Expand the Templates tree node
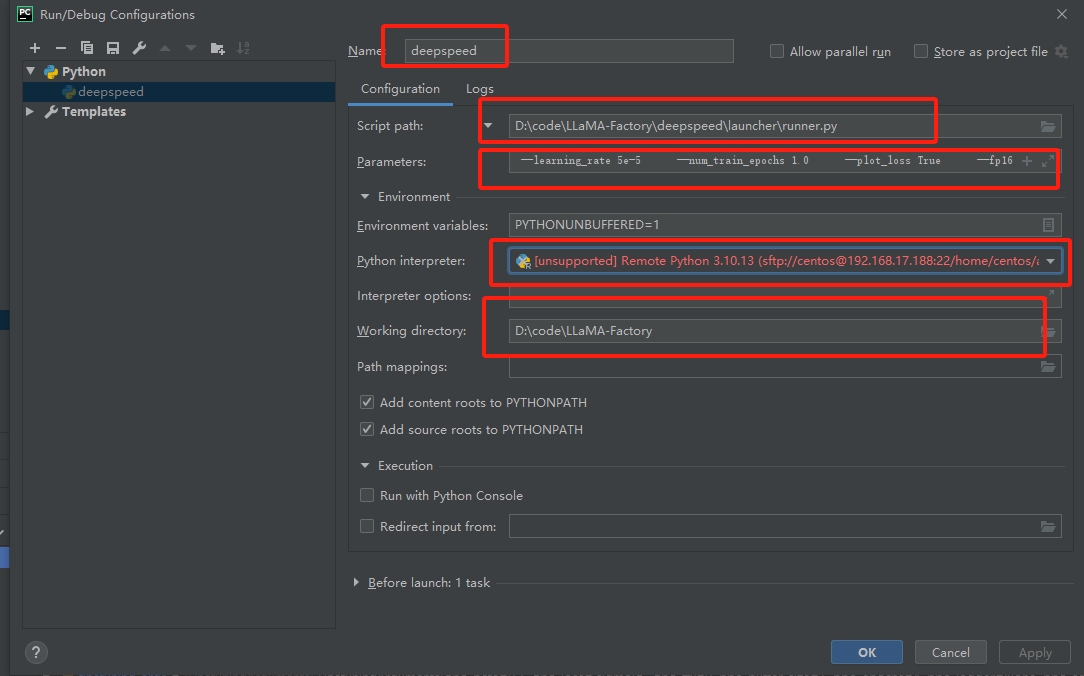This screenshot has width=1084, height=676. [x=30, y=112]
